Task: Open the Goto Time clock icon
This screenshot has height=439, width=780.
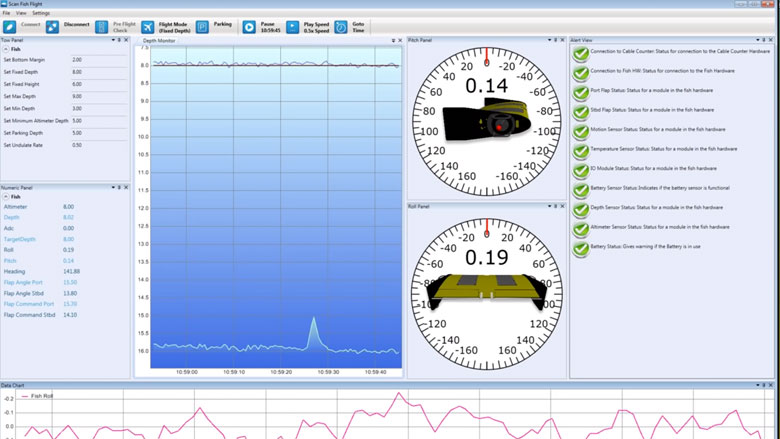Action: tap(341, 26)
